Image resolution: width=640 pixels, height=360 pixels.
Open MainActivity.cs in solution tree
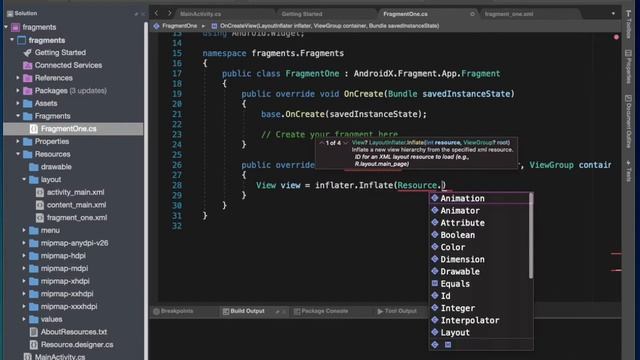click(60, 357)
